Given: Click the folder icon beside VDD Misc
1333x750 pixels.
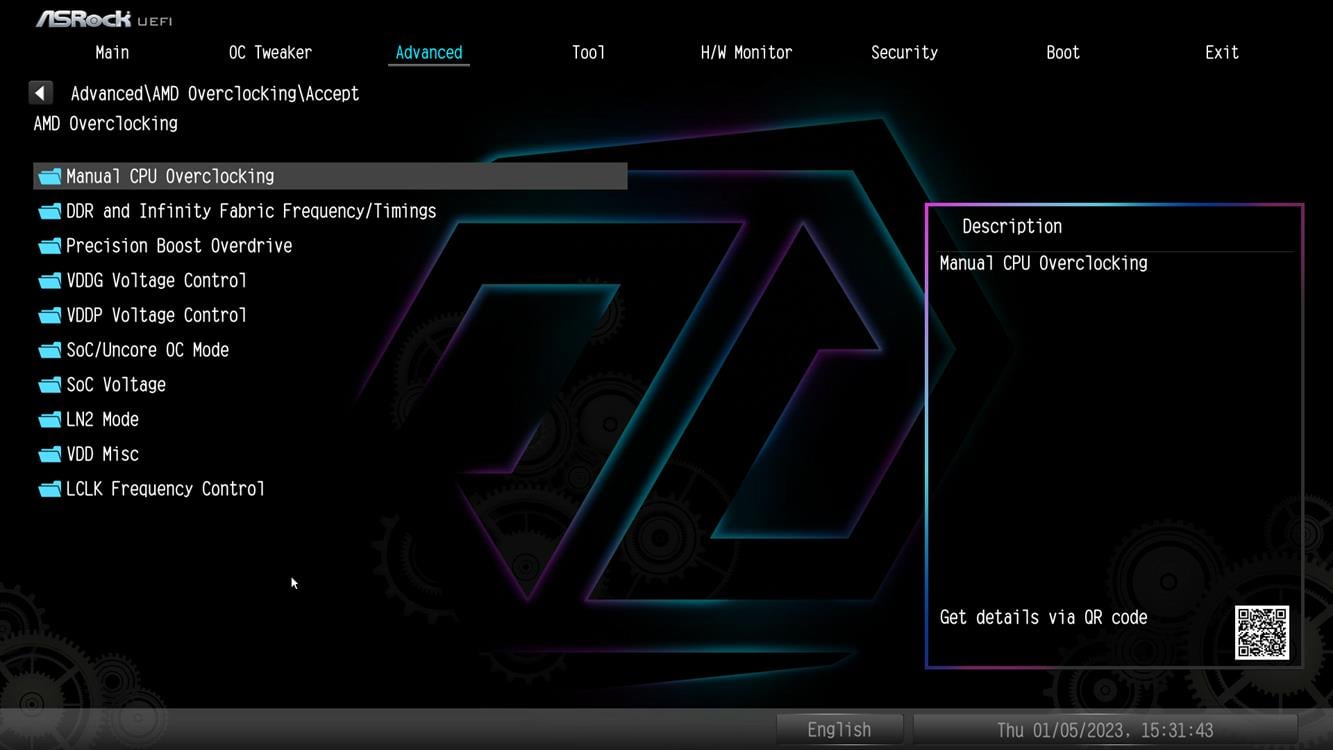Looking at the screenshot, I should coord(50,455).
